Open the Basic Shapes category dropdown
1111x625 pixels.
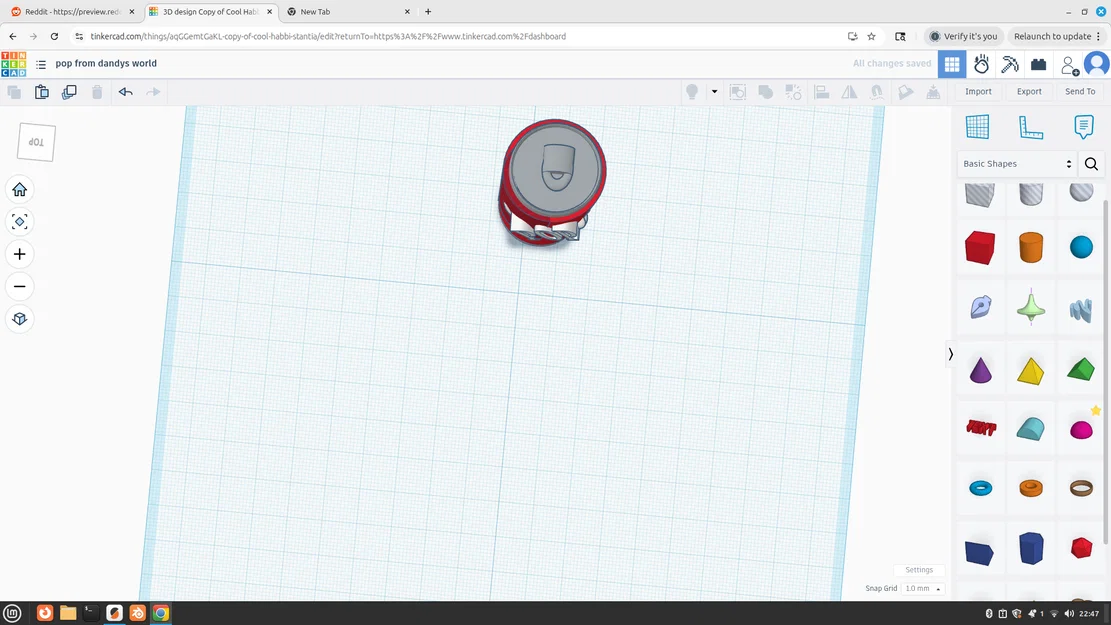click(x=1017, y=164)
